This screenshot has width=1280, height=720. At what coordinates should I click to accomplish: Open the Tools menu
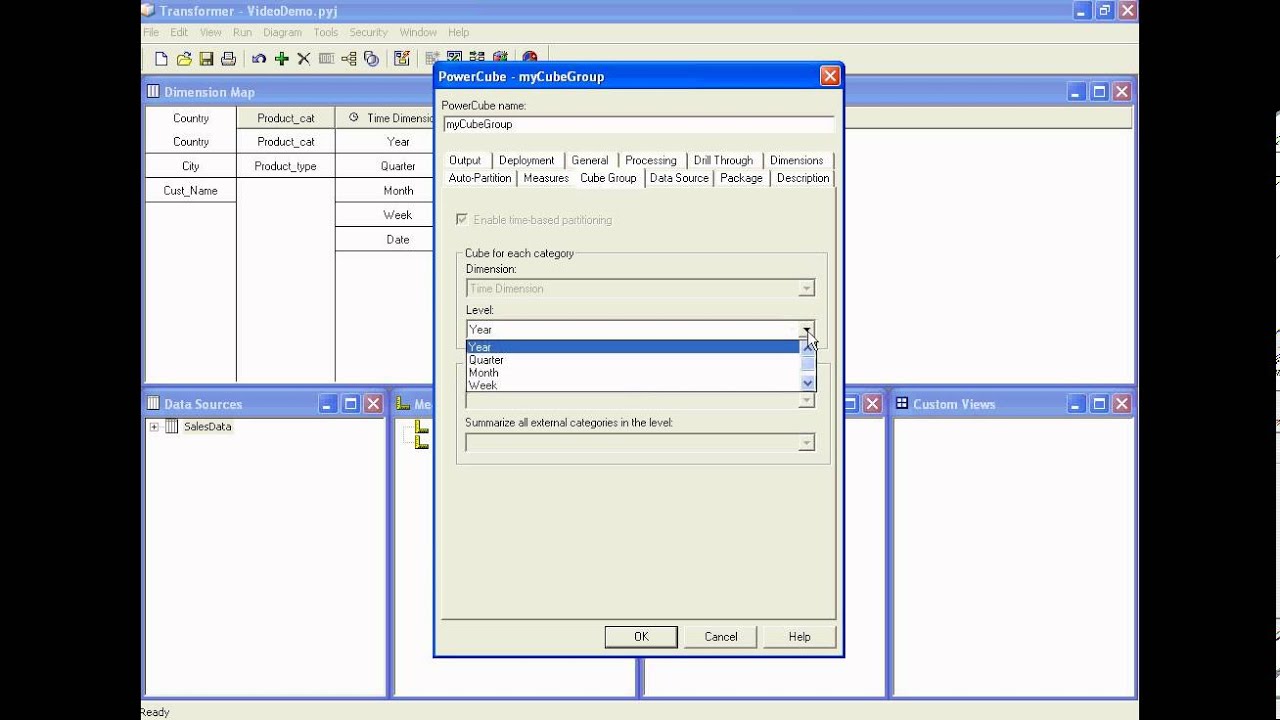(x=326, y=32)
